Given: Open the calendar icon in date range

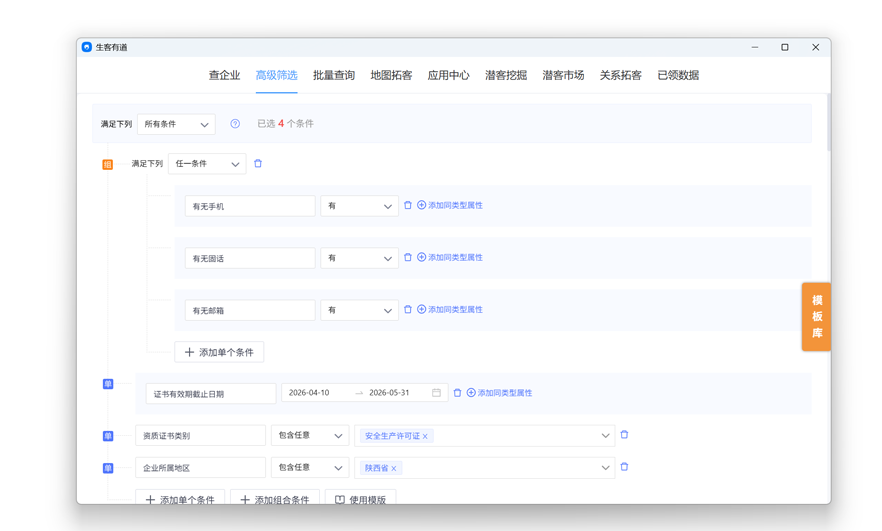Looking at the screenshot, I should pyautogui.click(x=436, y=393).
